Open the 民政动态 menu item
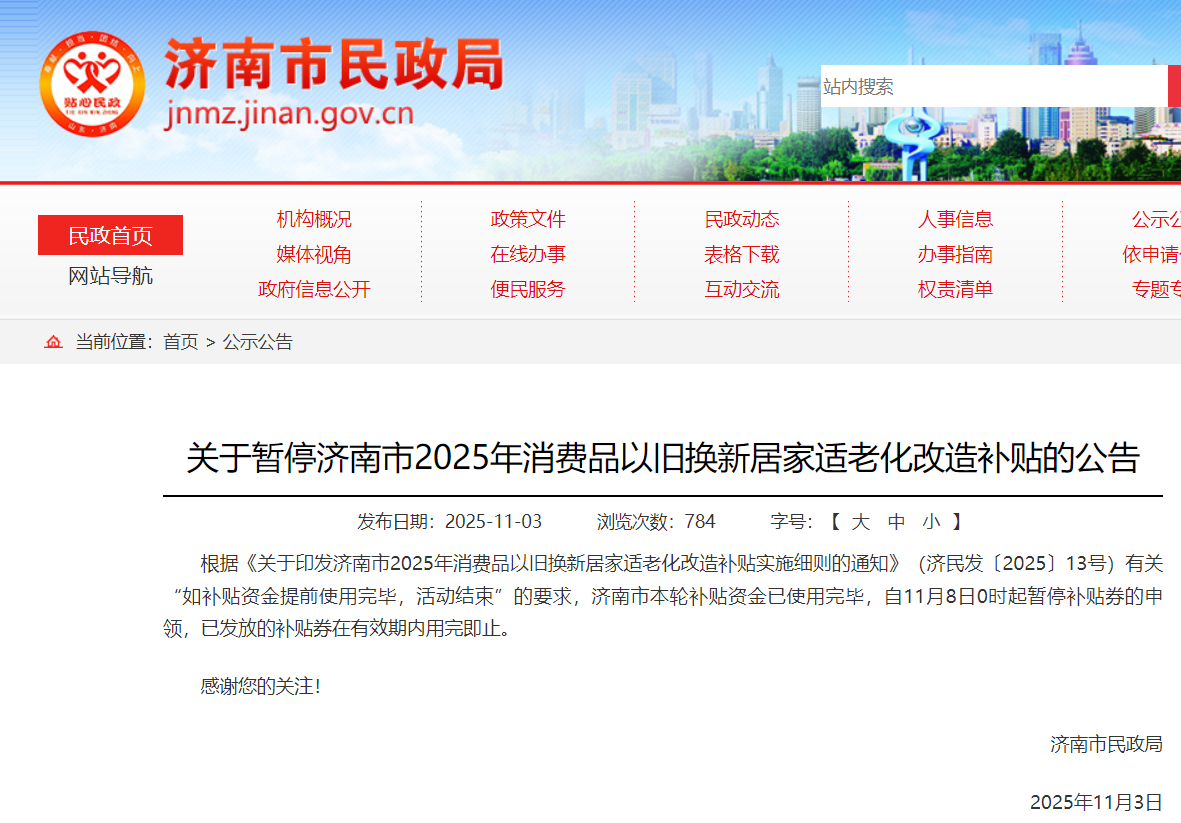The width and height of the screenshot is (1181, 823). [743, 218]
